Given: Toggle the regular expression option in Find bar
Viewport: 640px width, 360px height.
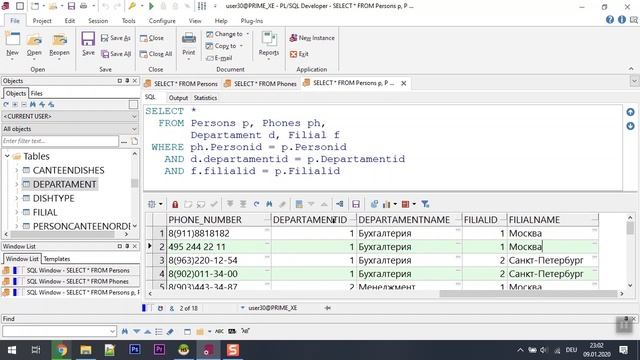Looking at the screenshot, I should [x=245, y=331].
